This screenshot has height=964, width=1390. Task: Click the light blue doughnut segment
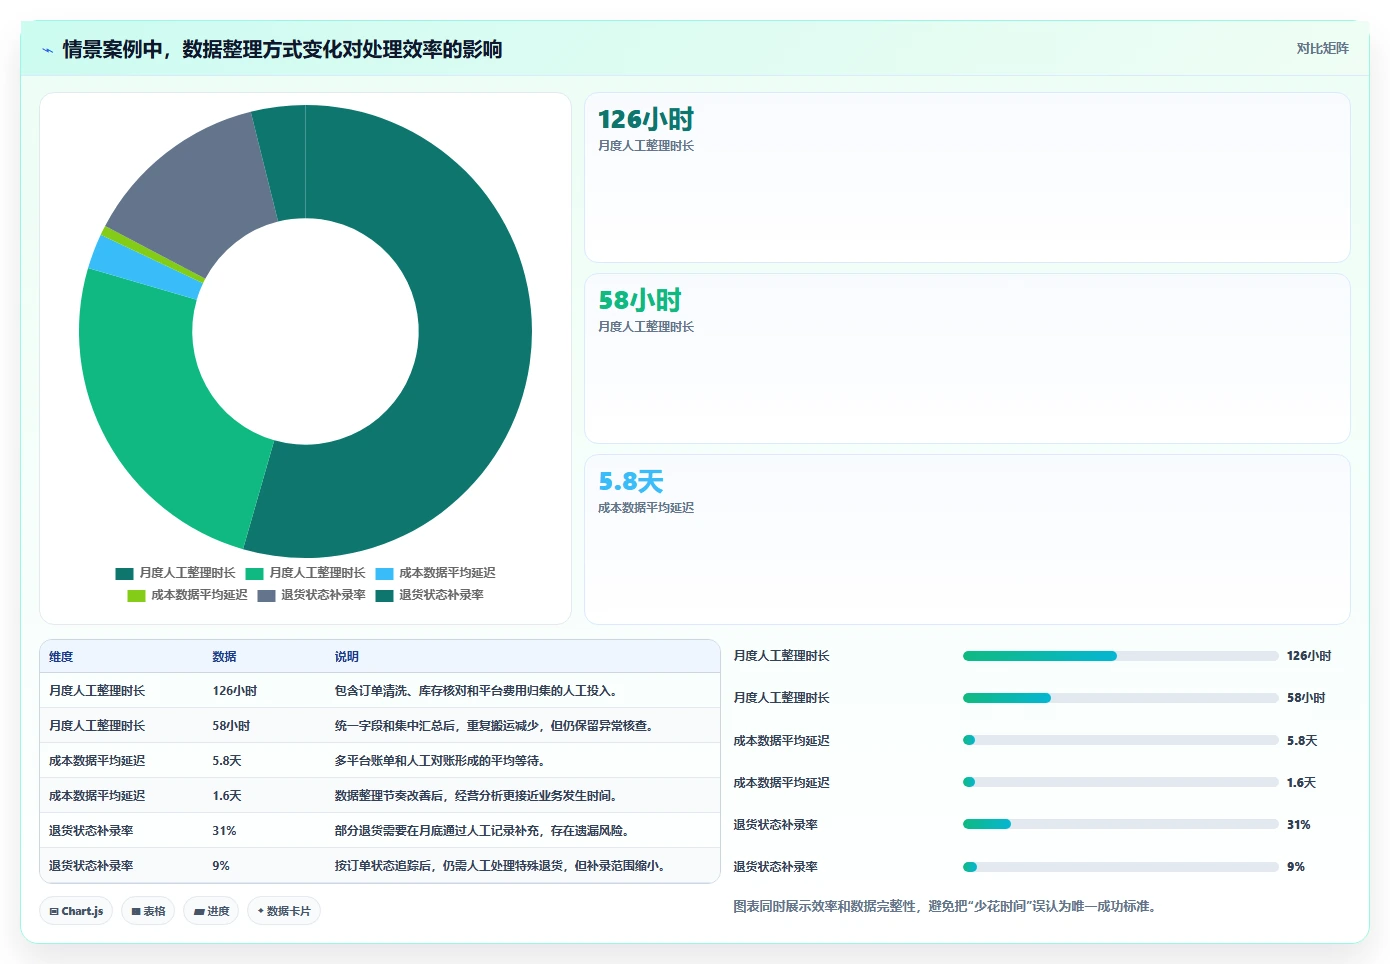pos(148,267)
